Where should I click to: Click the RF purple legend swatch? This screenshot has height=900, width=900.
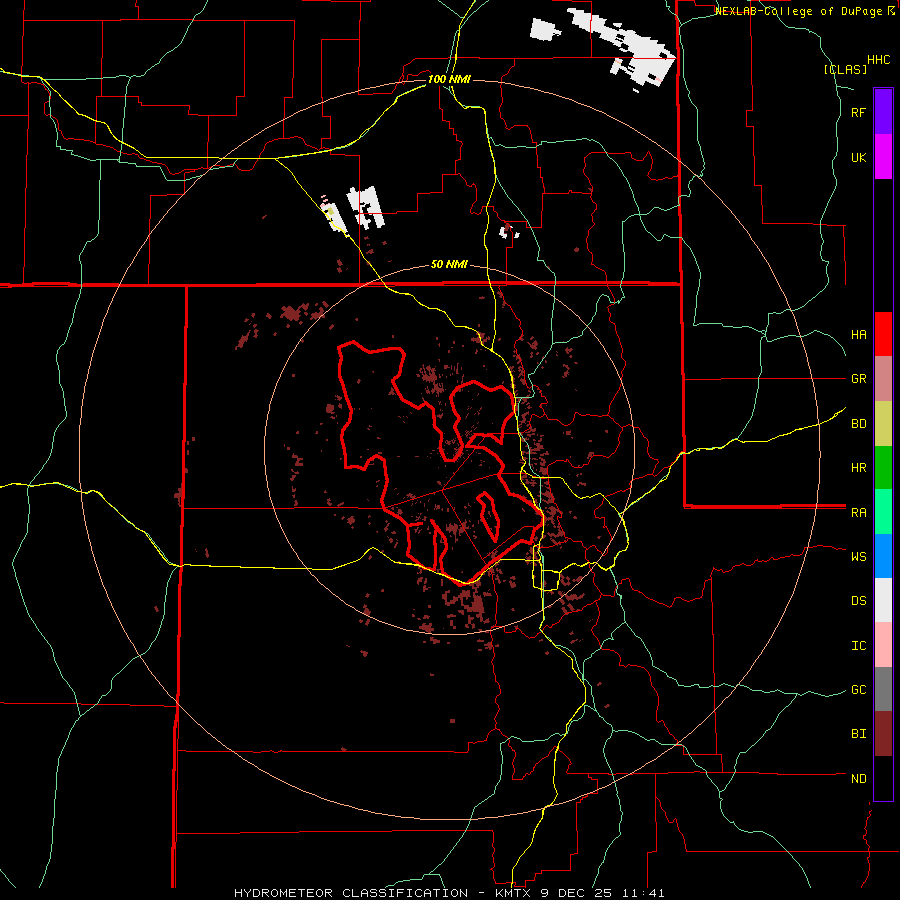point(883,112)
